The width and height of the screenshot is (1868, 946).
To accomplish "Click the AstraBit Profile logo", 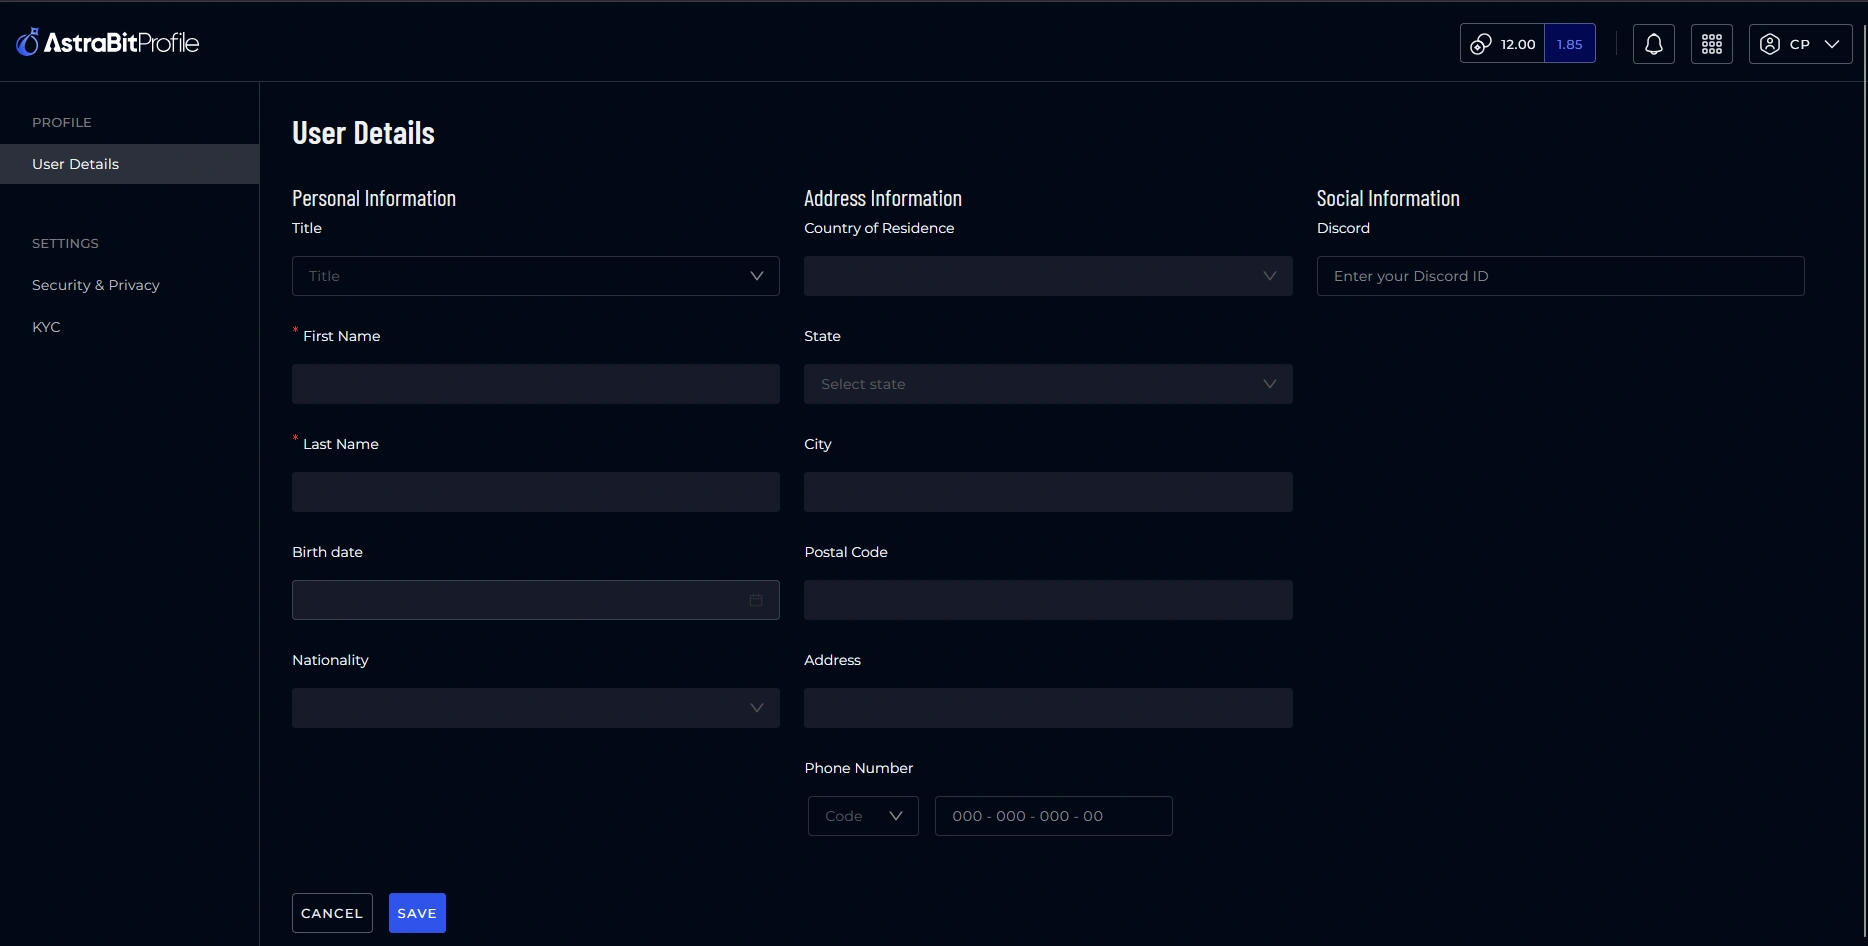I will click(x=108, y=42).
